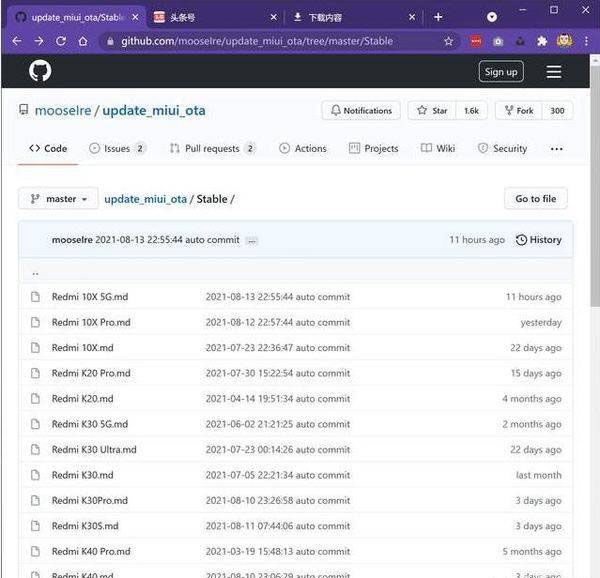600x578 pixels.
Task: Switch to the Issues tab
Action: pyautogui.click(x=117, y=148)
